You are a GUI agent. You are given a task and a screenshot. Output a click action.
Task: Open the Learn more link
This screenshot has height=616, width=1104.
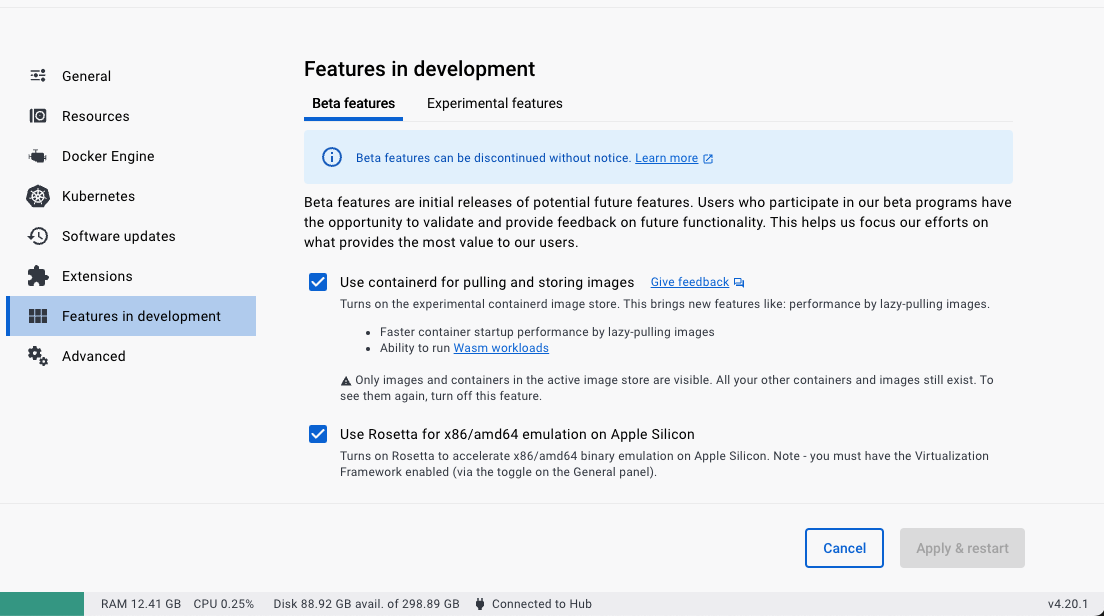tap(667, 158)
